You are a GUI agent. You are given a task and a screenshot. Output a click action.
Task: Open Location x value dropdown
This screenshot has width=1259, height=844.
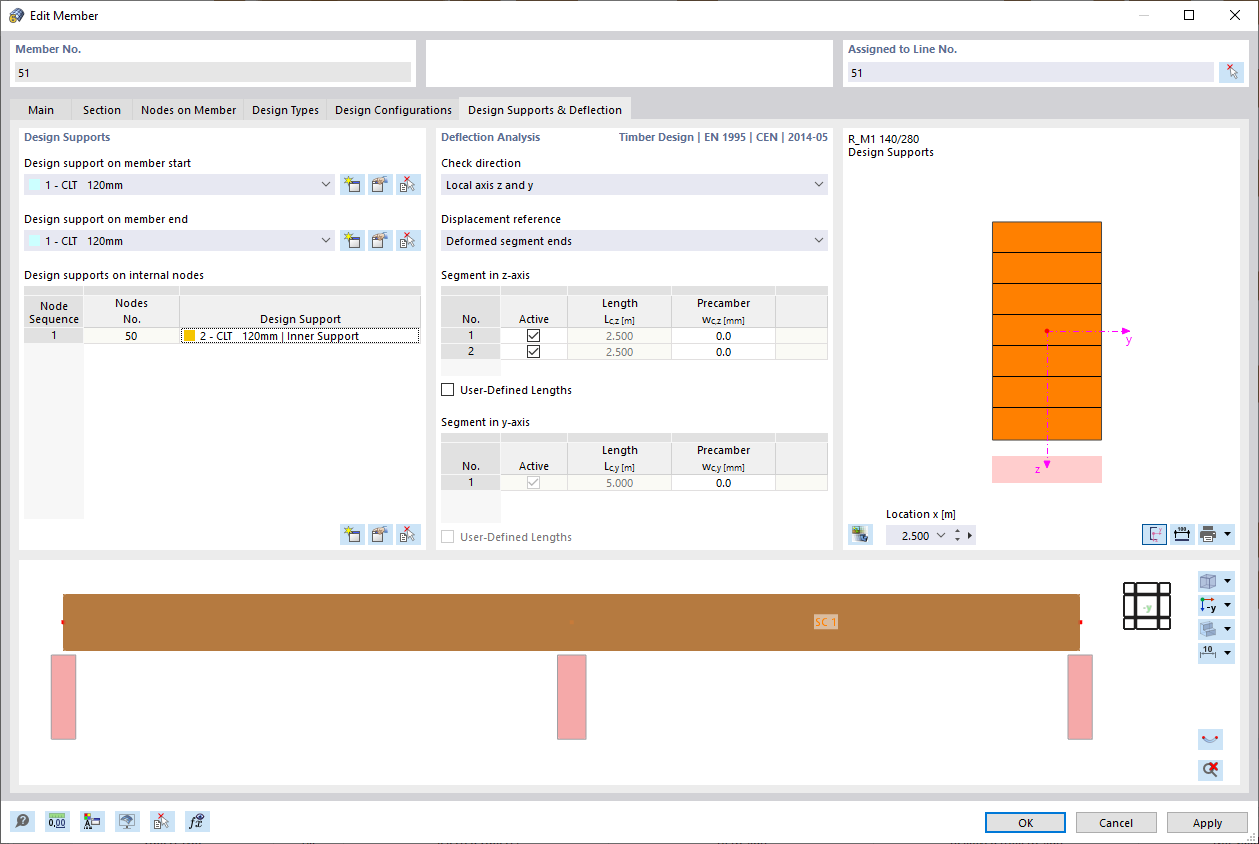point(940,536)
